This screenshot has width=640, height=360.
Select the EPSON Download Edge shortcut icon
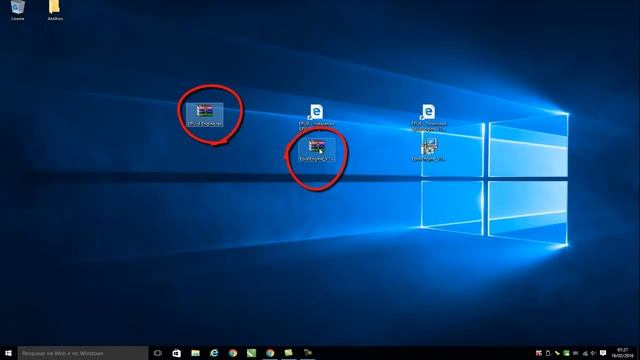click(428, 117)
